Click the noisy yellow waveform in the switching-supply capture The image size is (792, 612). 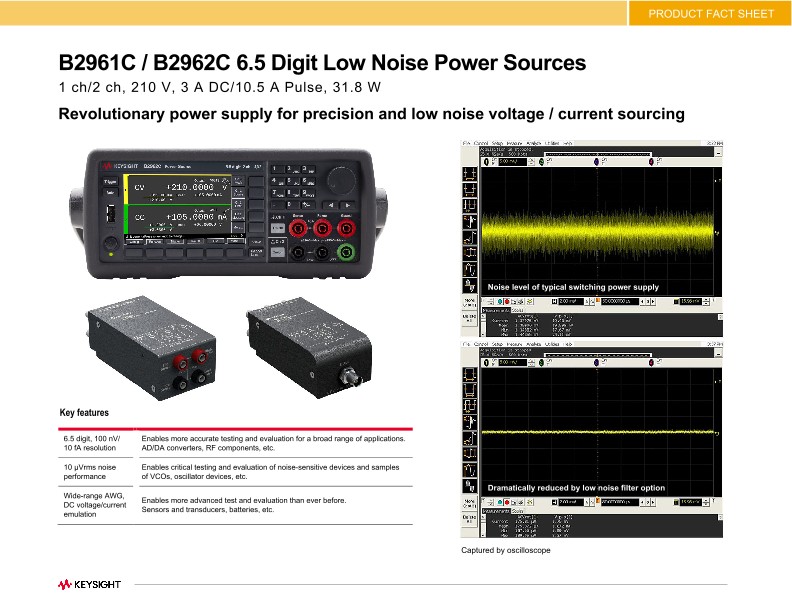point(598,232)
